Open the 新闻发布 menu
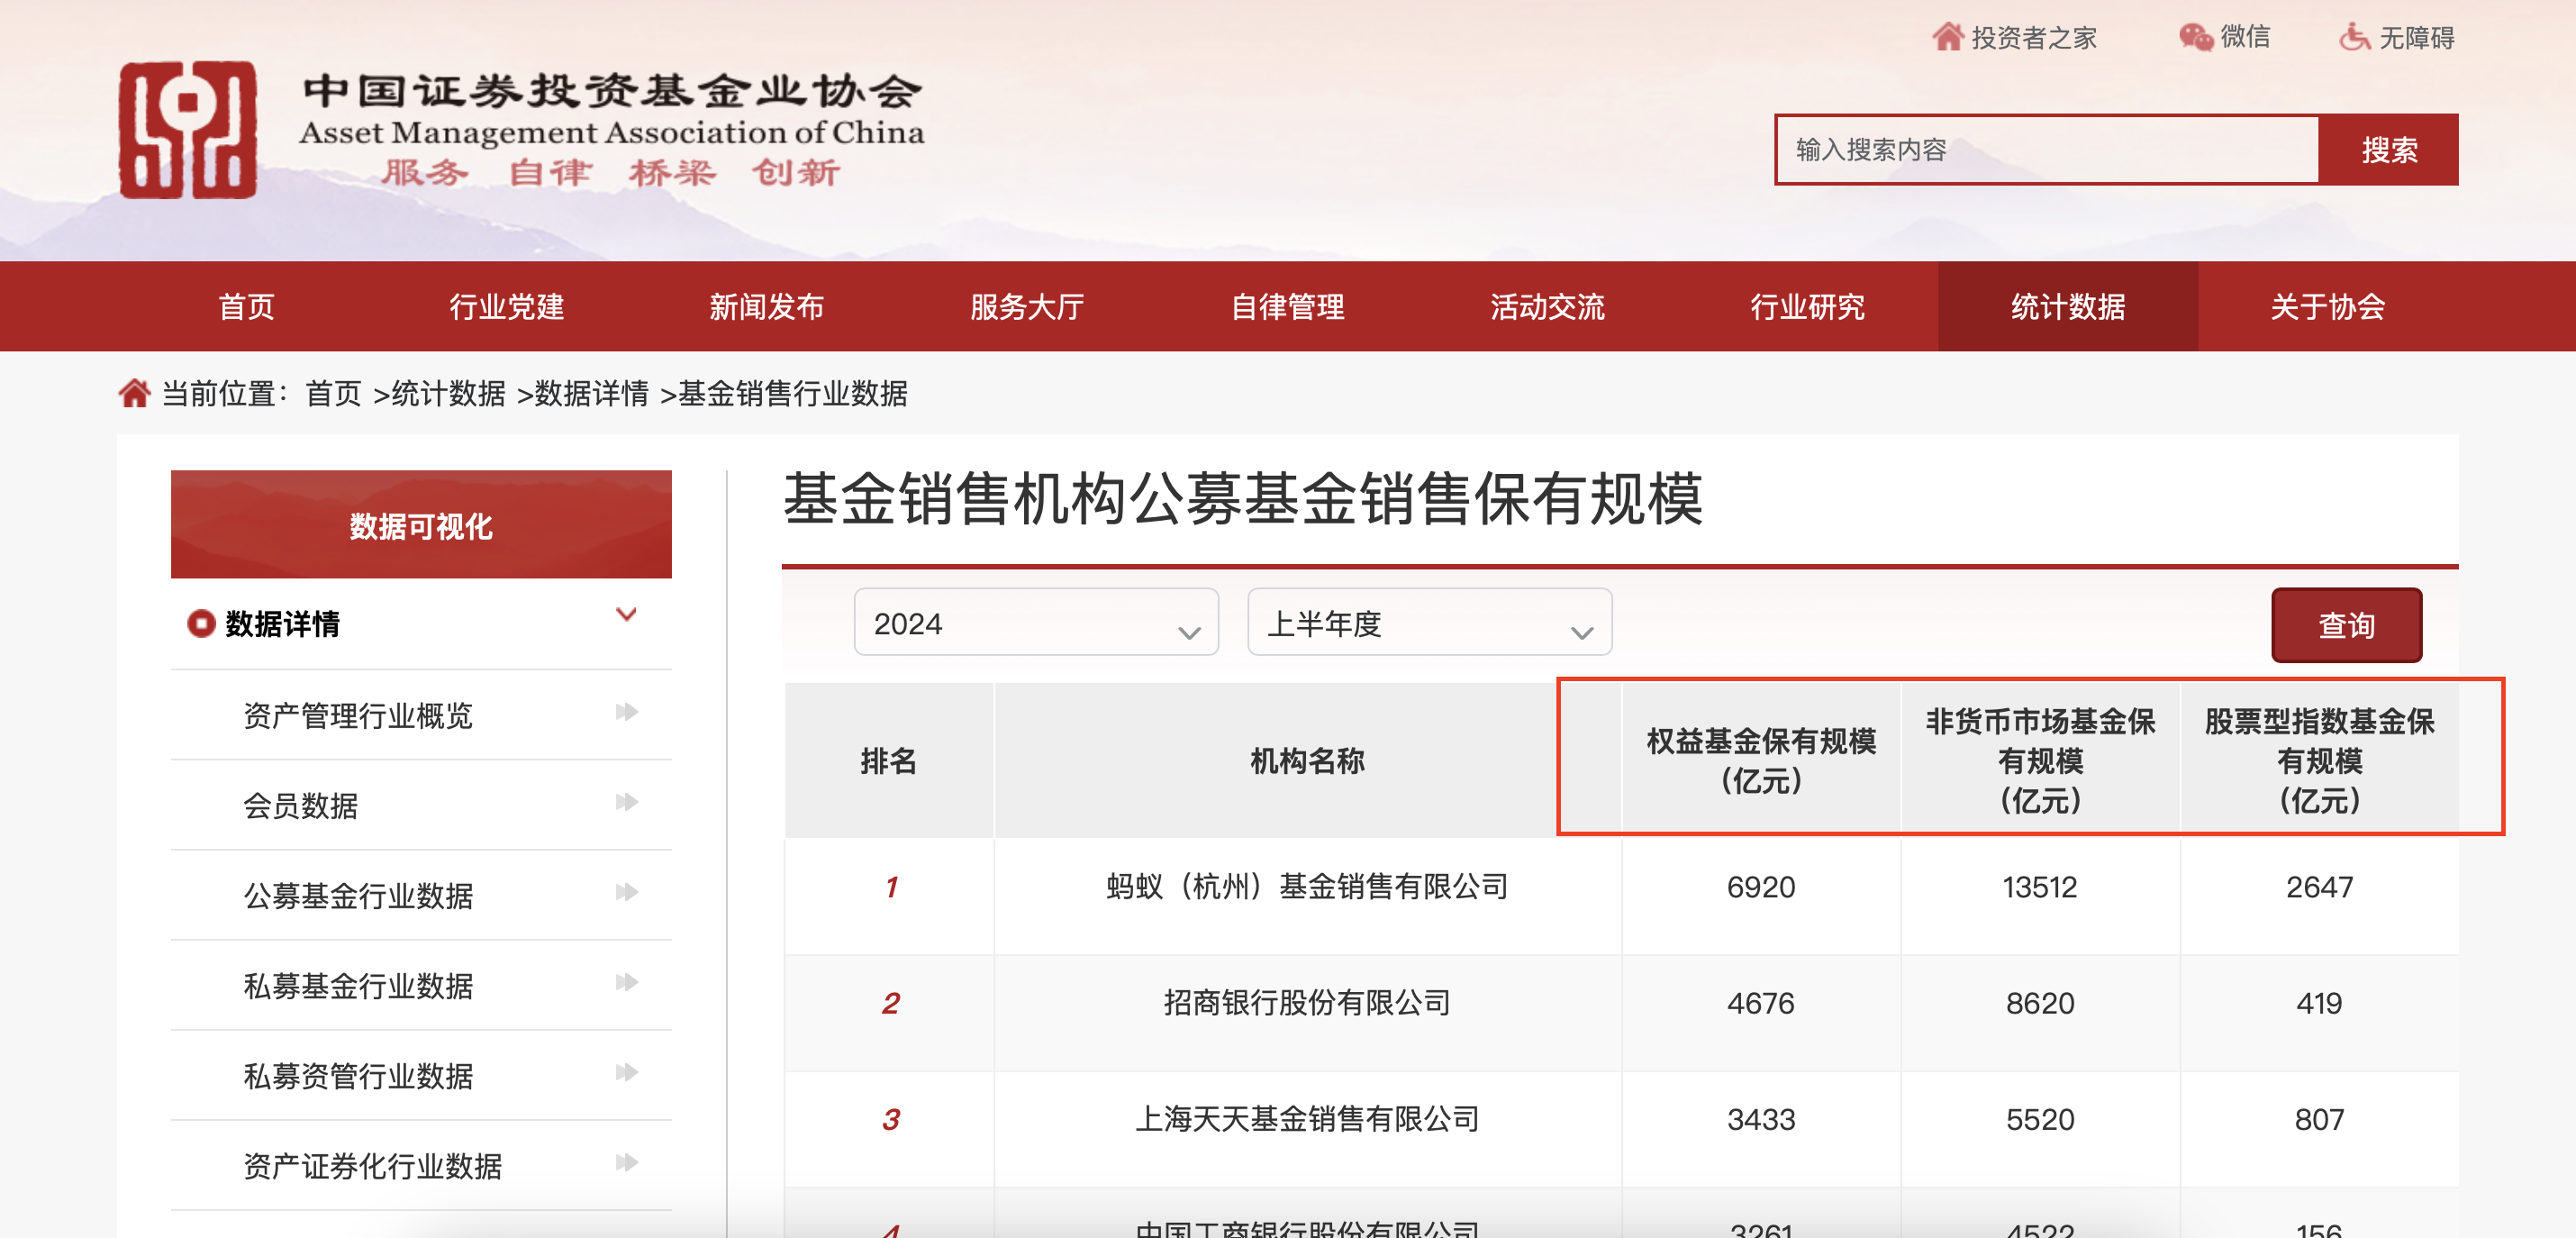This screenshot has width=2576, height=1238. [766, 307]
